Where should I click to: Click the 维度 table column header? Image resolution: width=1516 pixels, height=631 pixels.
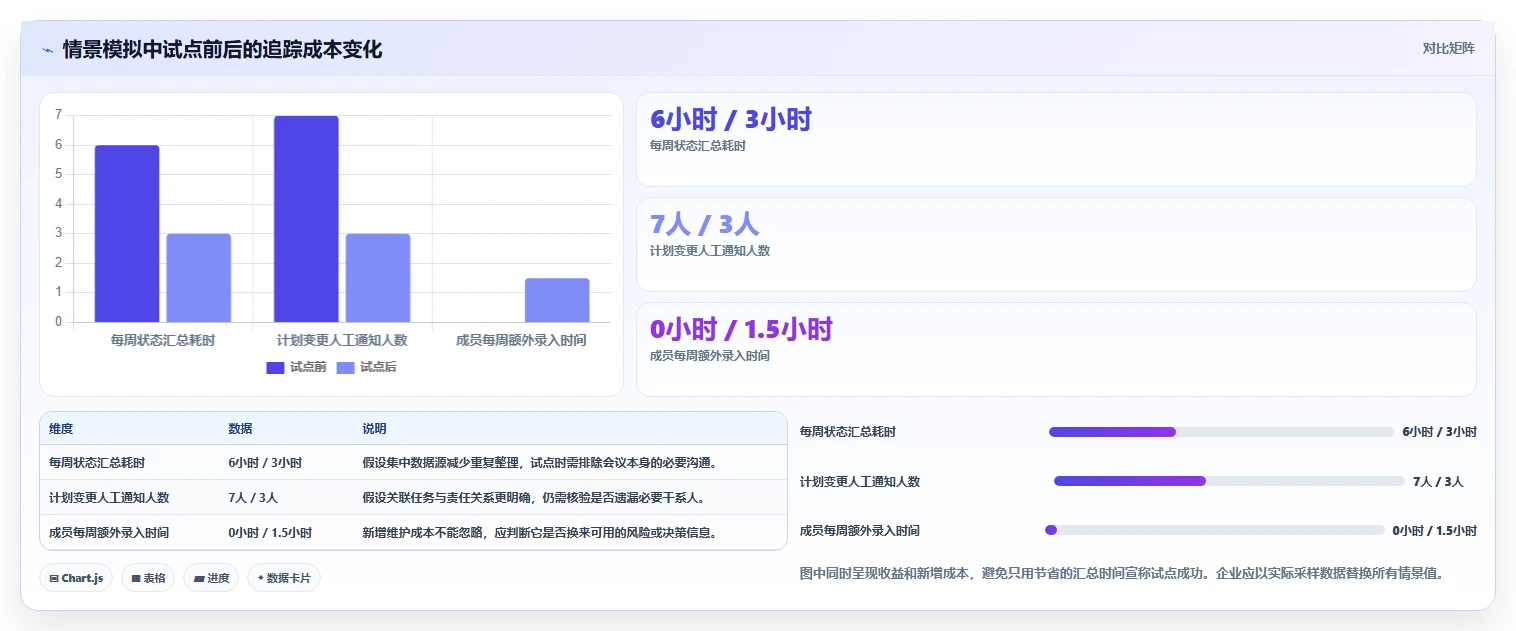pyautogui.click(x=61, y=429)
